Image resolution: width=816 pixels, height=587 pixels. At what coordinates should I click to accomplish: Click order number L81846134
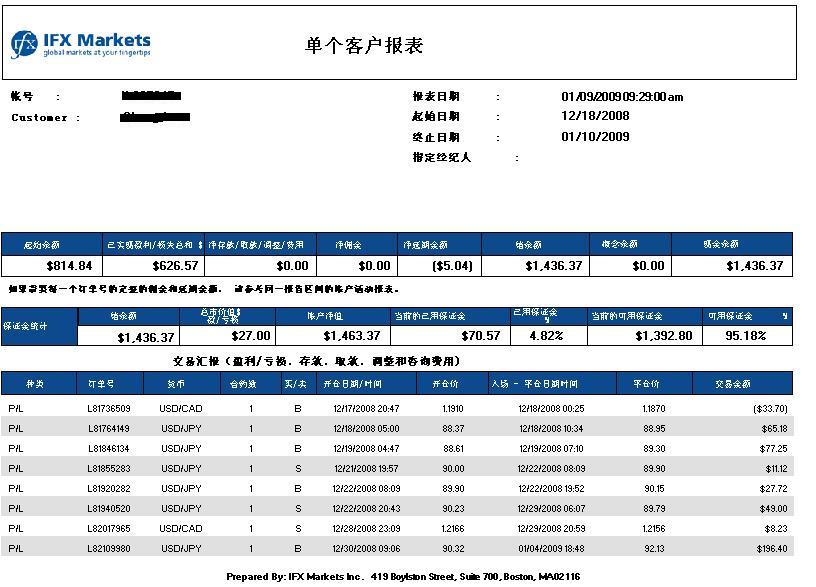(109, 449)
